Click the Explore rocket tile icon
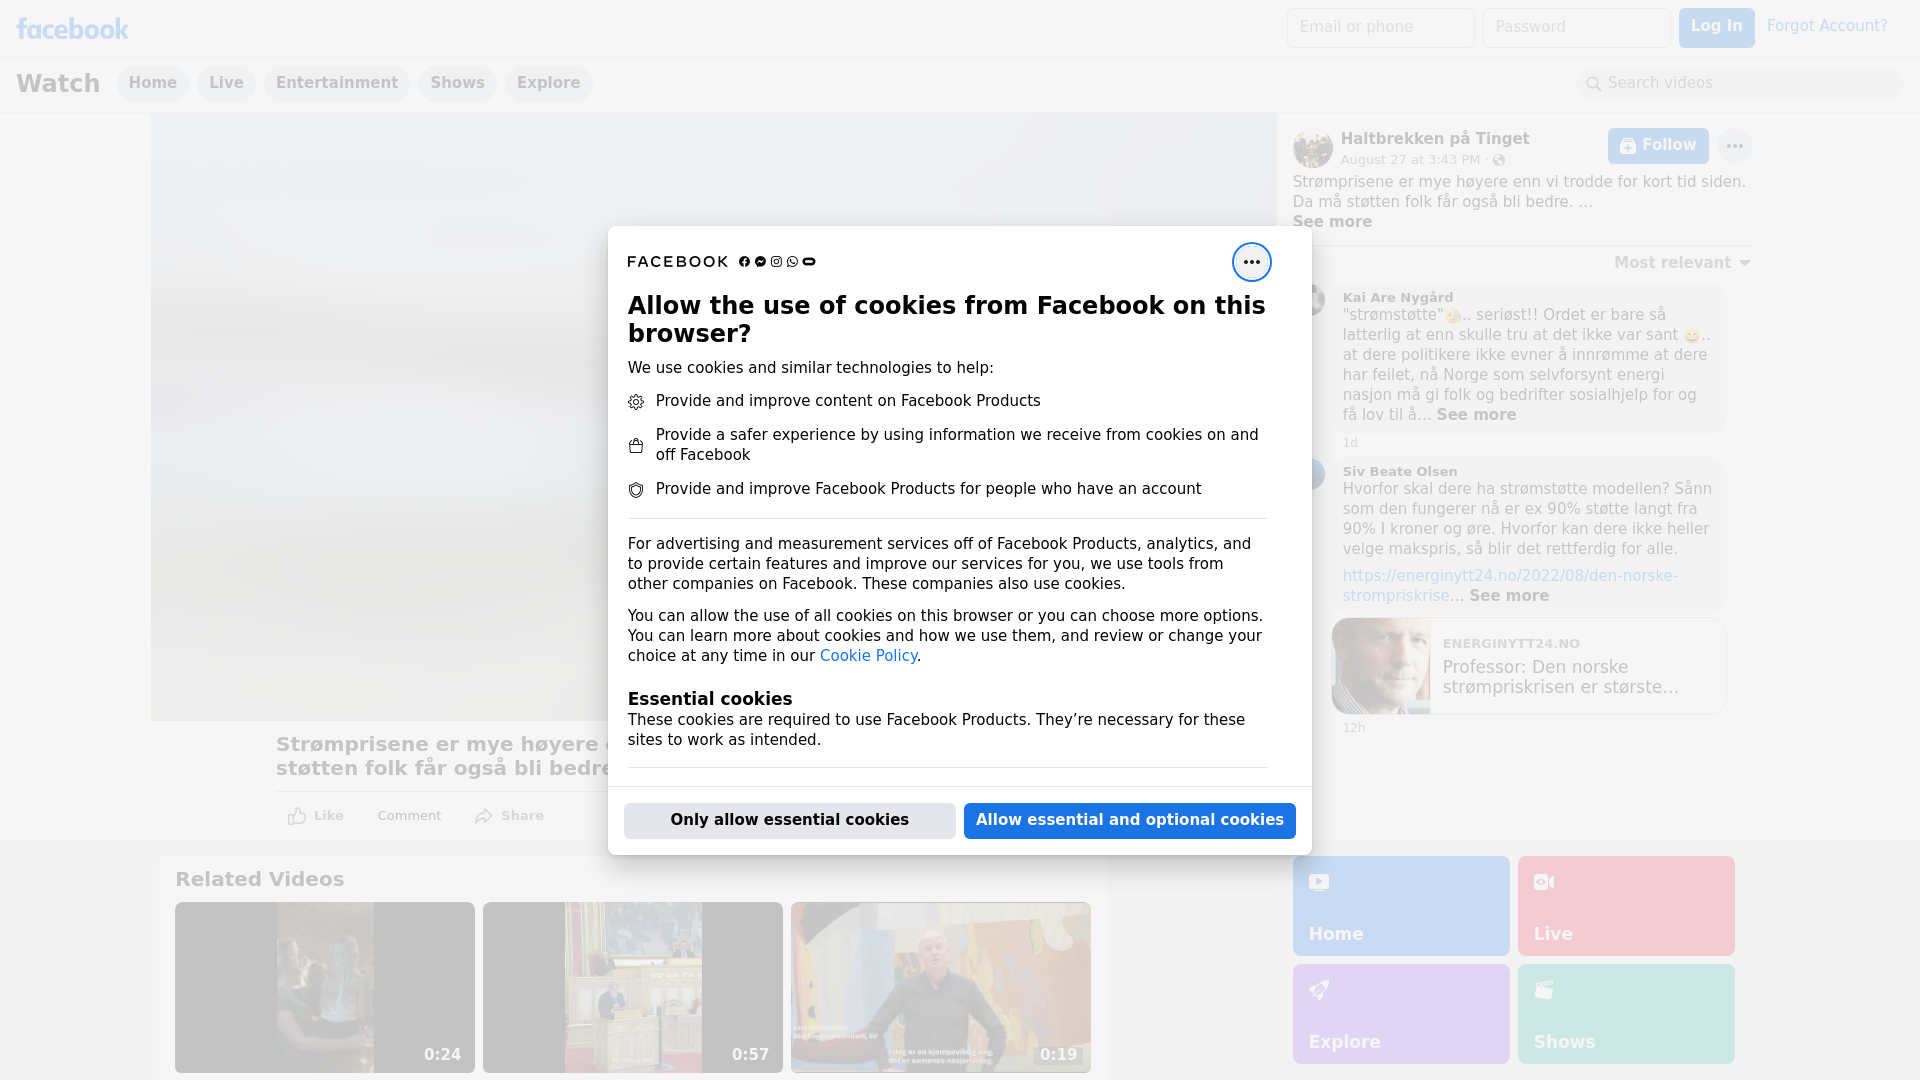Image resolution: width=1920 pixels, height=1080 pixels. [1319, 990]
